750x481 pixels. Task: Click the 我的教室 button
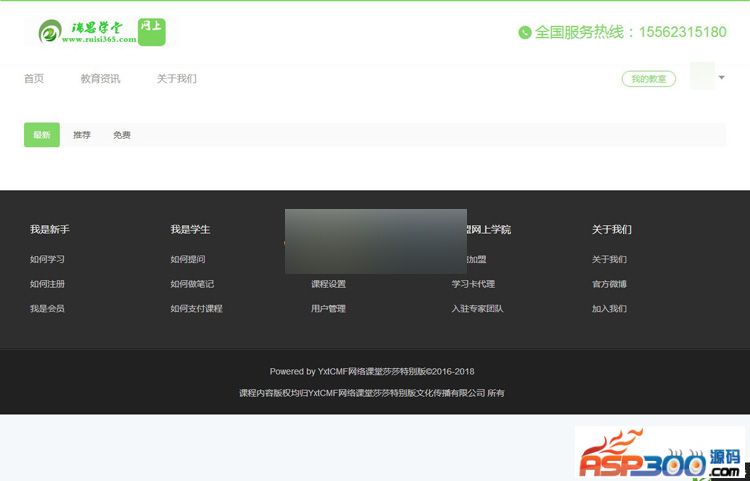pyautogui.click(x=649, y=79)
